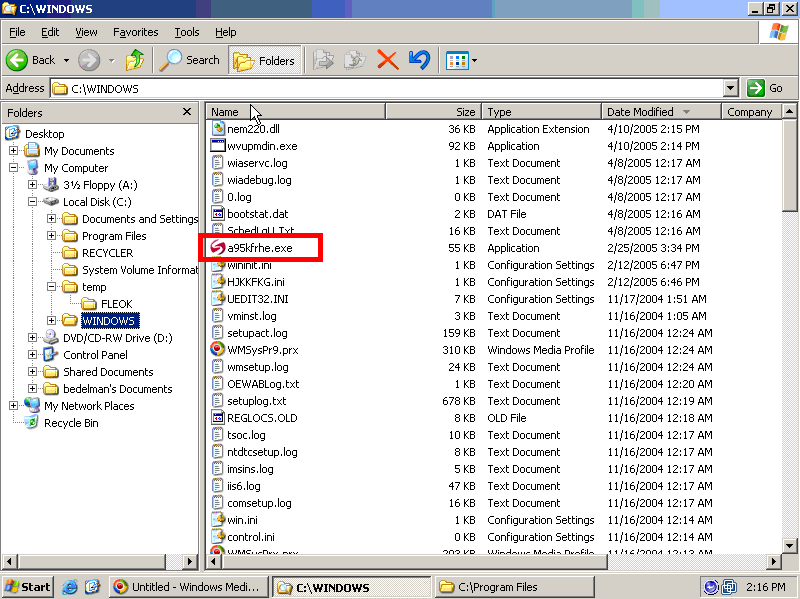800x599 pixels.
Task: Sort by the Type column header
Action: [x=541, y=112]
